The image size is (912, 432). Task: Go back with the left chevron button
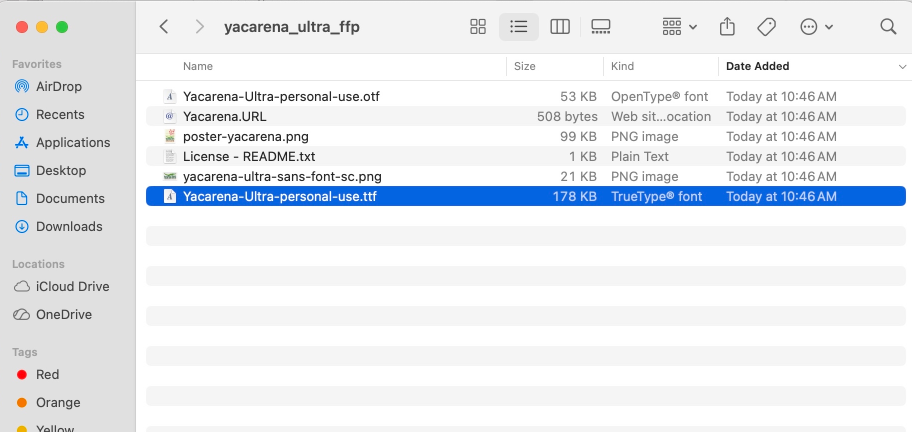[164, 26]
